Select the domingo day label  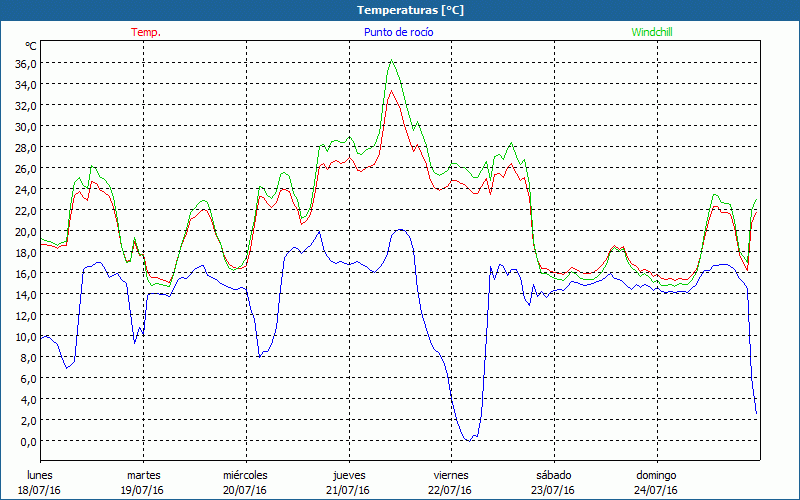pos(656,475)
